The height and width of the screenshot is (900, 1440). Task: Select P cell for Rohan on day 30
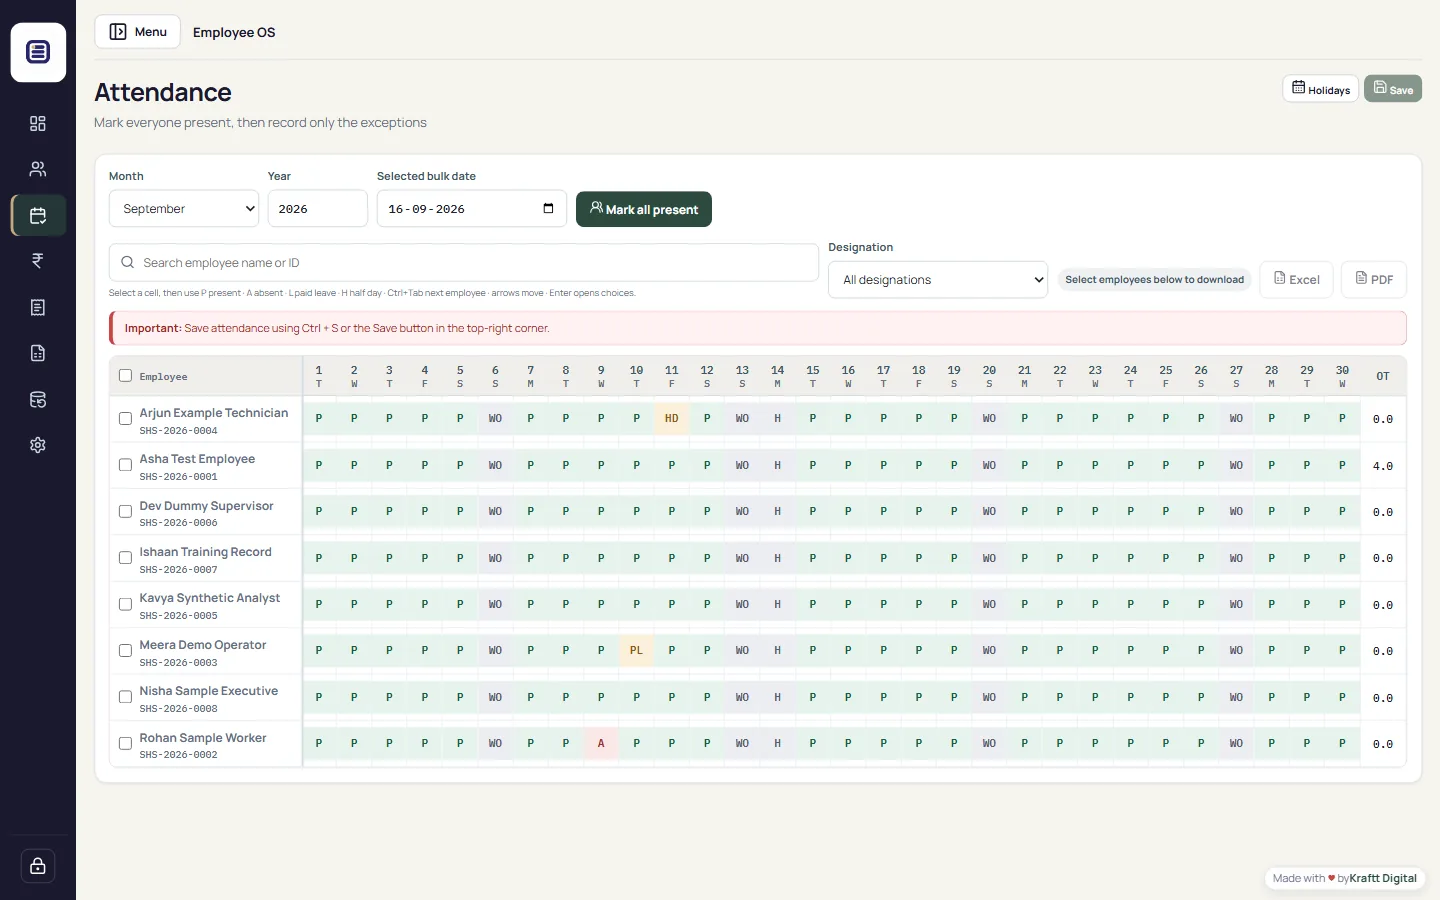pos(1342,743)
